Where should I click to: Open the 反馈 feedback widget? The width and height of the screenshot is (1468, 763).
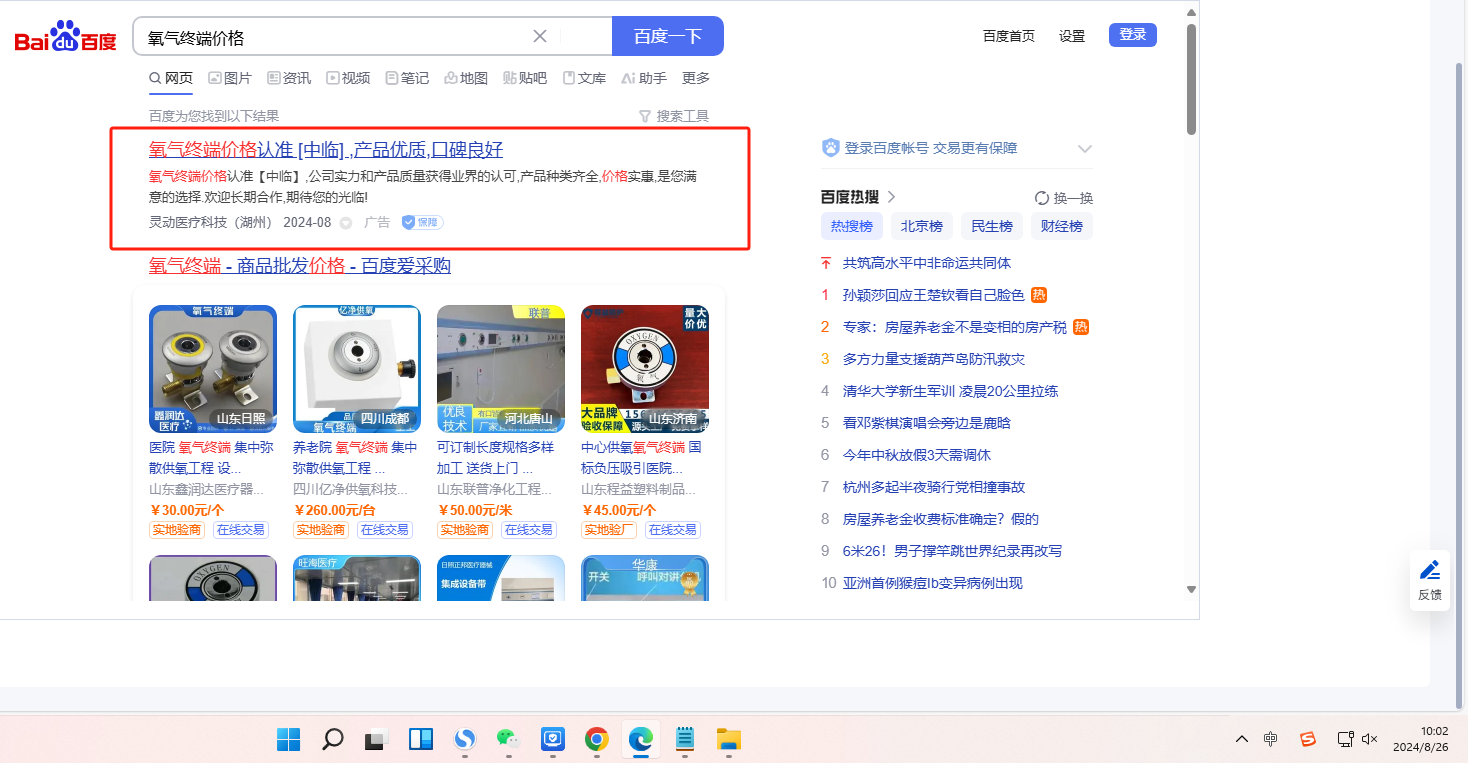click(1430, 580)
